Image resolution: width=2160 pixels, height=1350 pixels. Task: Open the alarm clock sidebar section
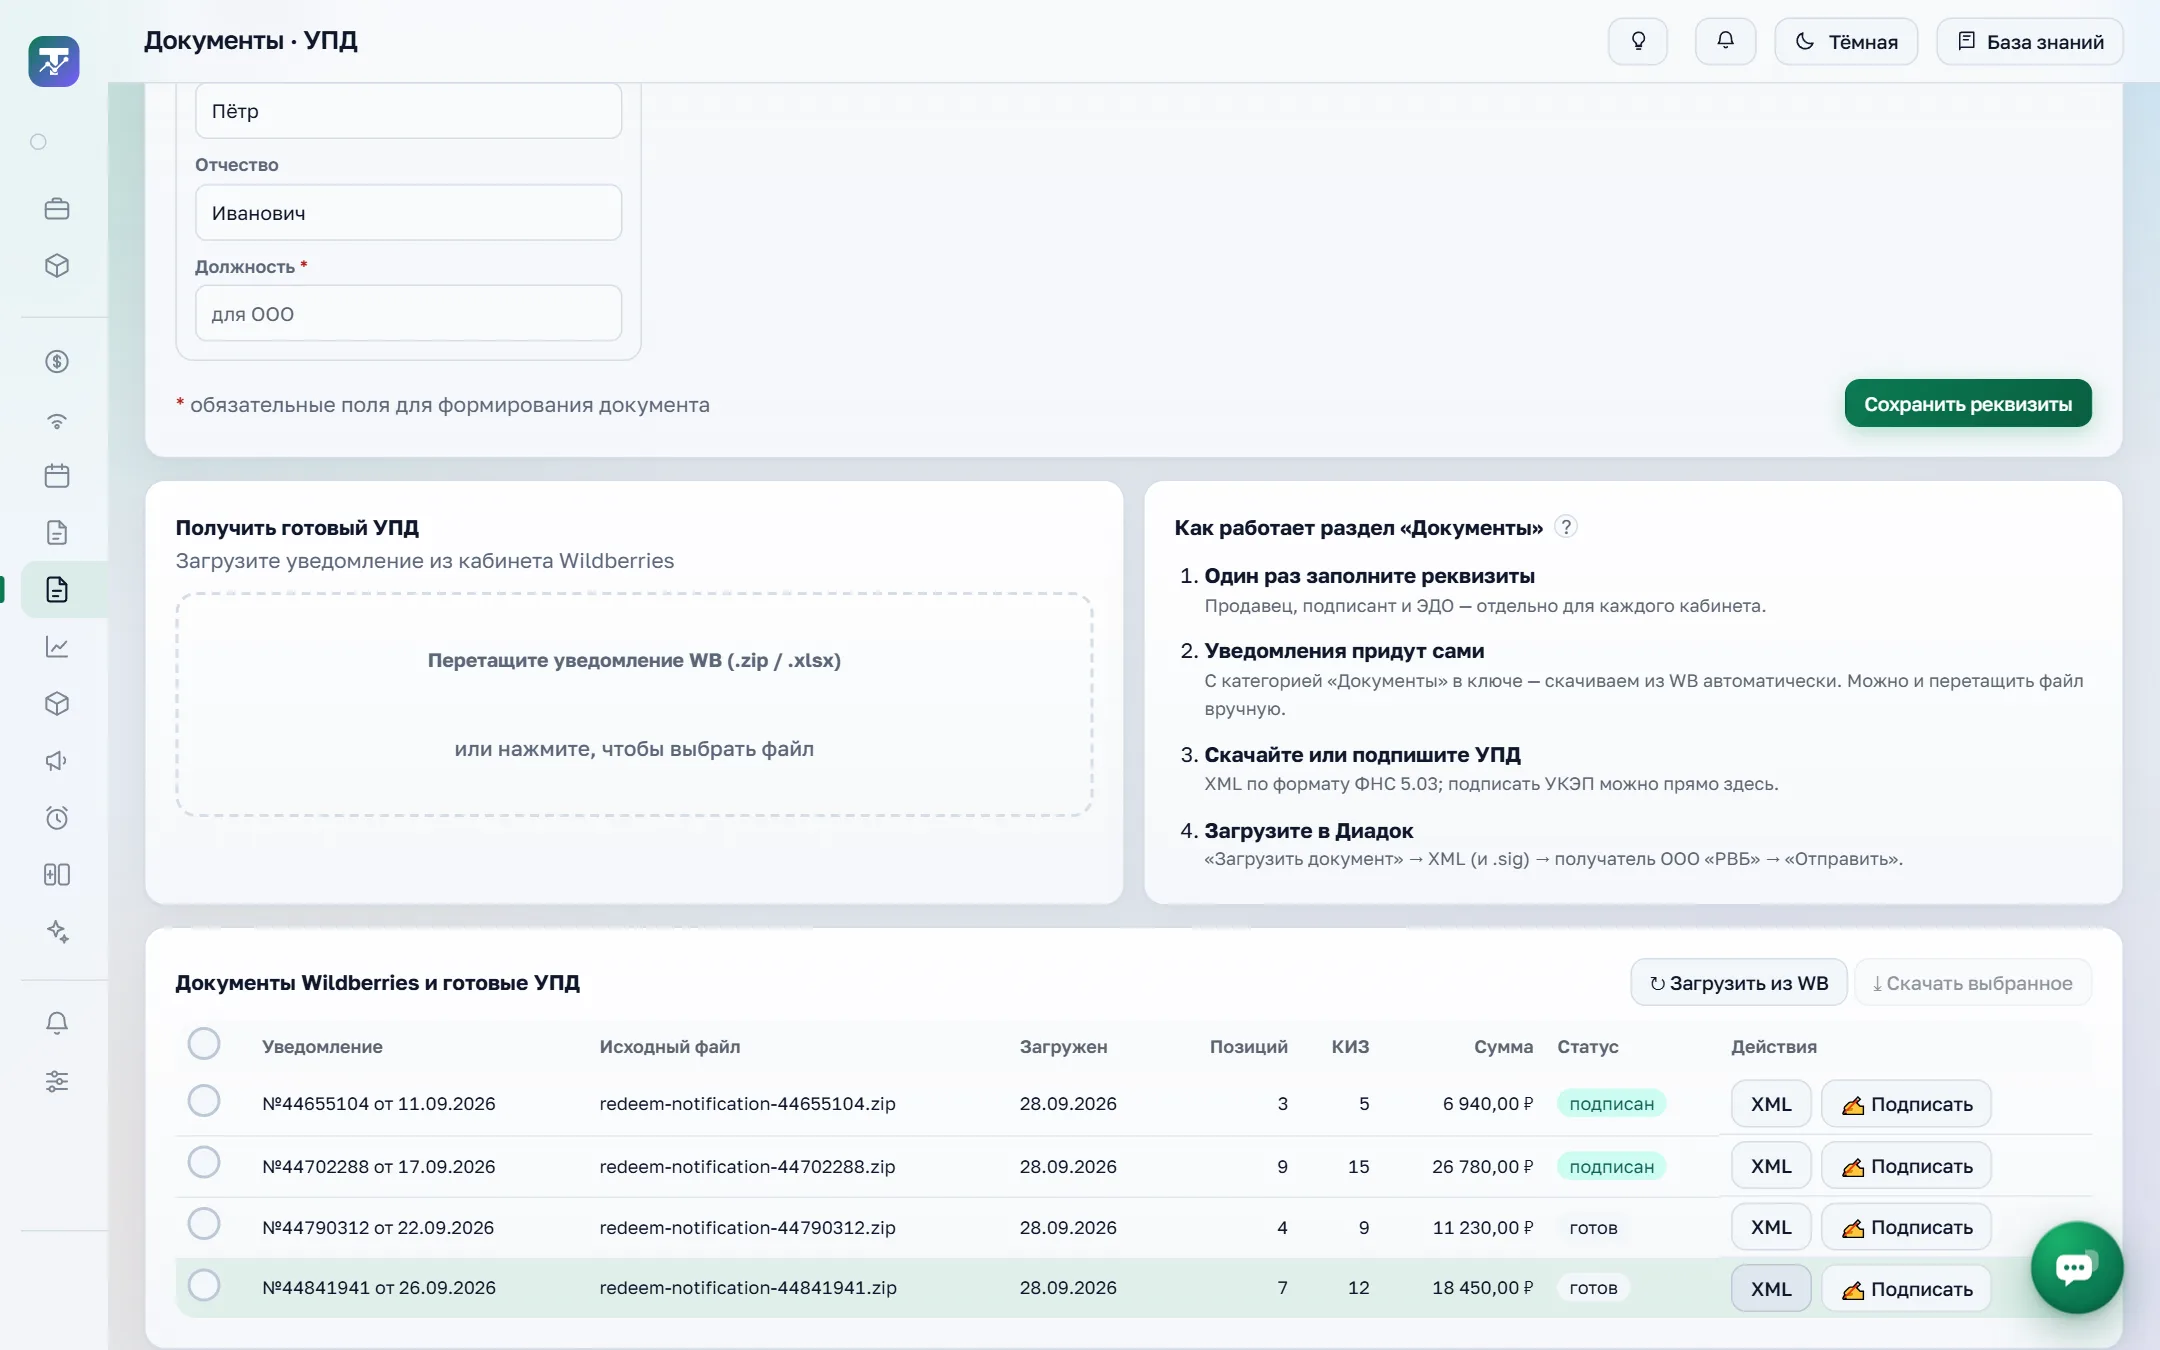pos(57,818)
